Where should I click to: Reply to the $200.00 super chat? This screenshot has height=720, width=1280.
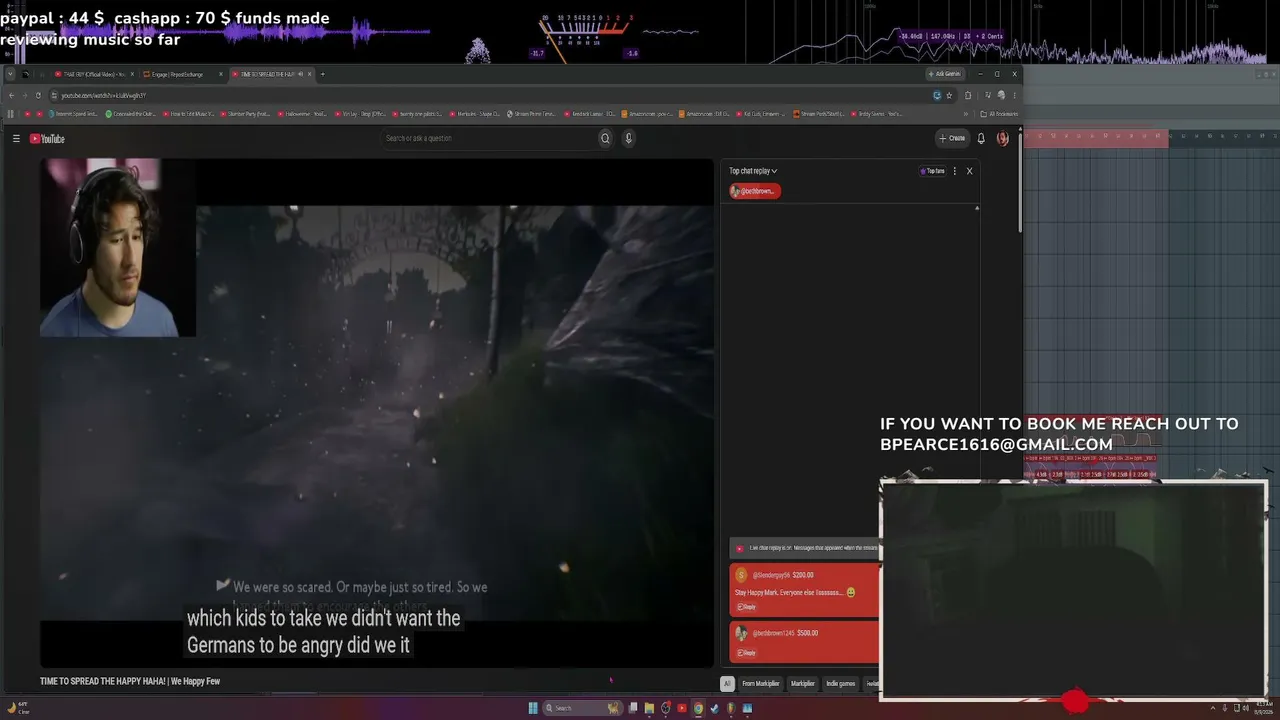coord(746,607)
